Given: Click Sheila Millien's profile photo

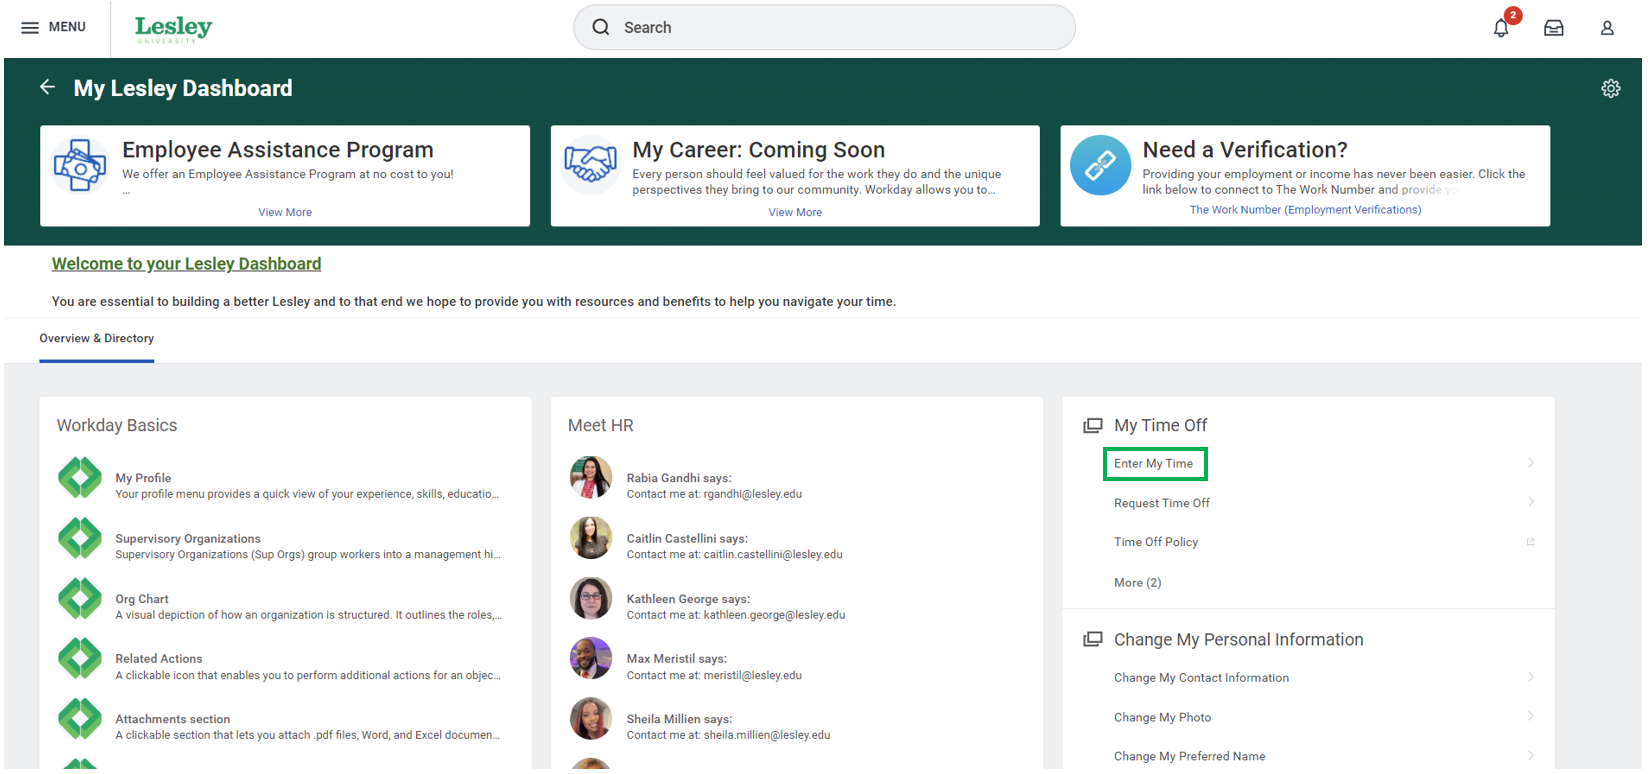Looking at the screenshot, I should (591, 719).
